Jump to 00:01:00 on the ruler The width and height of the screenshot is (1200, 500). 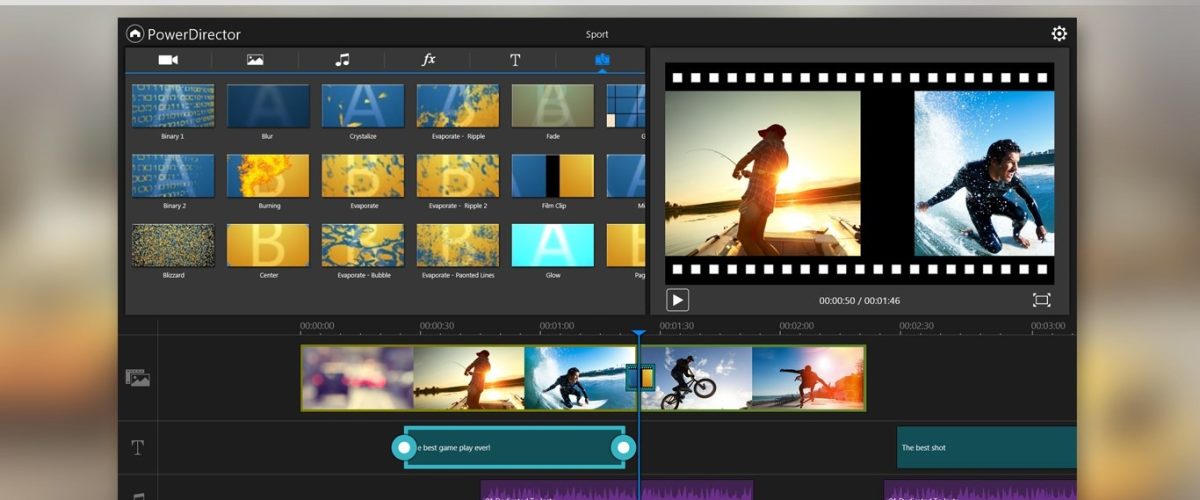[557, 326]
